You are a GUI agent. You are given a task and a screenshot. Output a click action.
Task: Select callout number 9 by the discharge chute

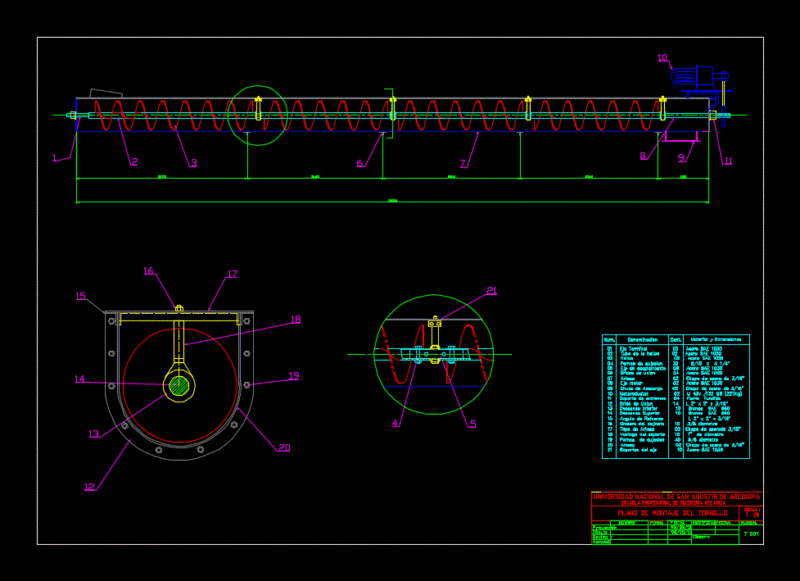(x=681, y=159)
